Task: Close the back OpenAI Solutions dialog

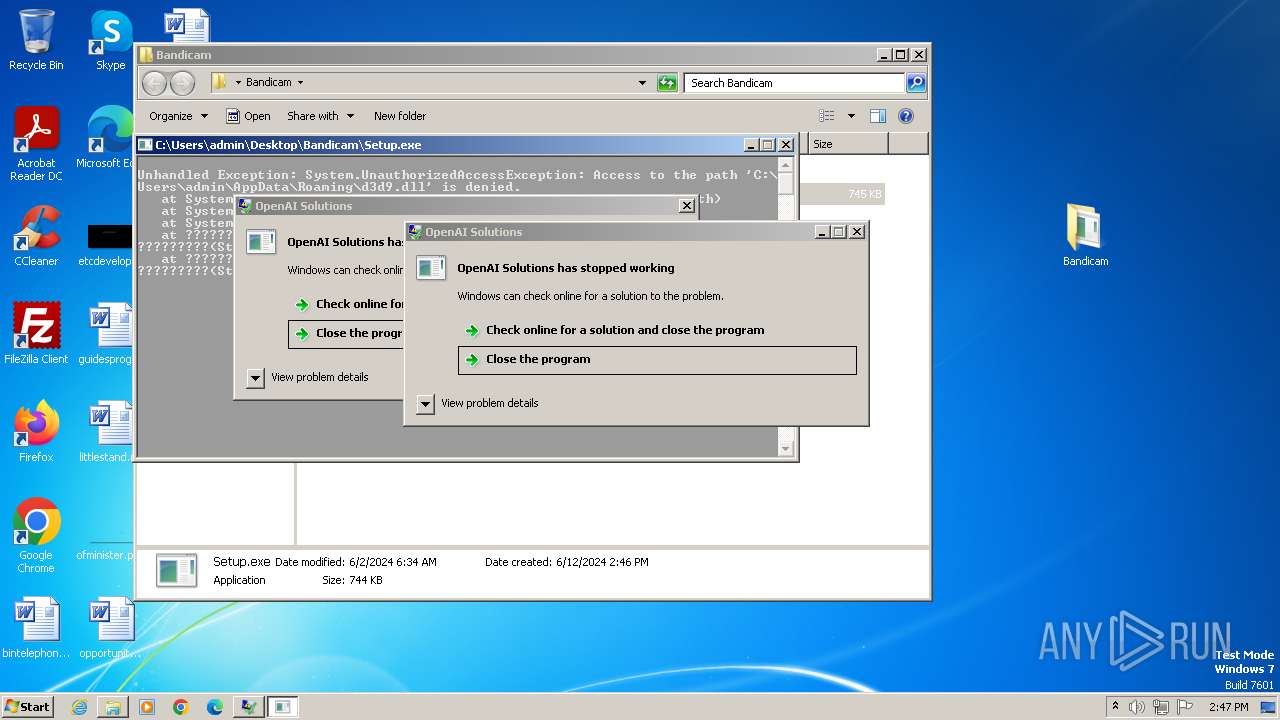Action: click(686, 206)
